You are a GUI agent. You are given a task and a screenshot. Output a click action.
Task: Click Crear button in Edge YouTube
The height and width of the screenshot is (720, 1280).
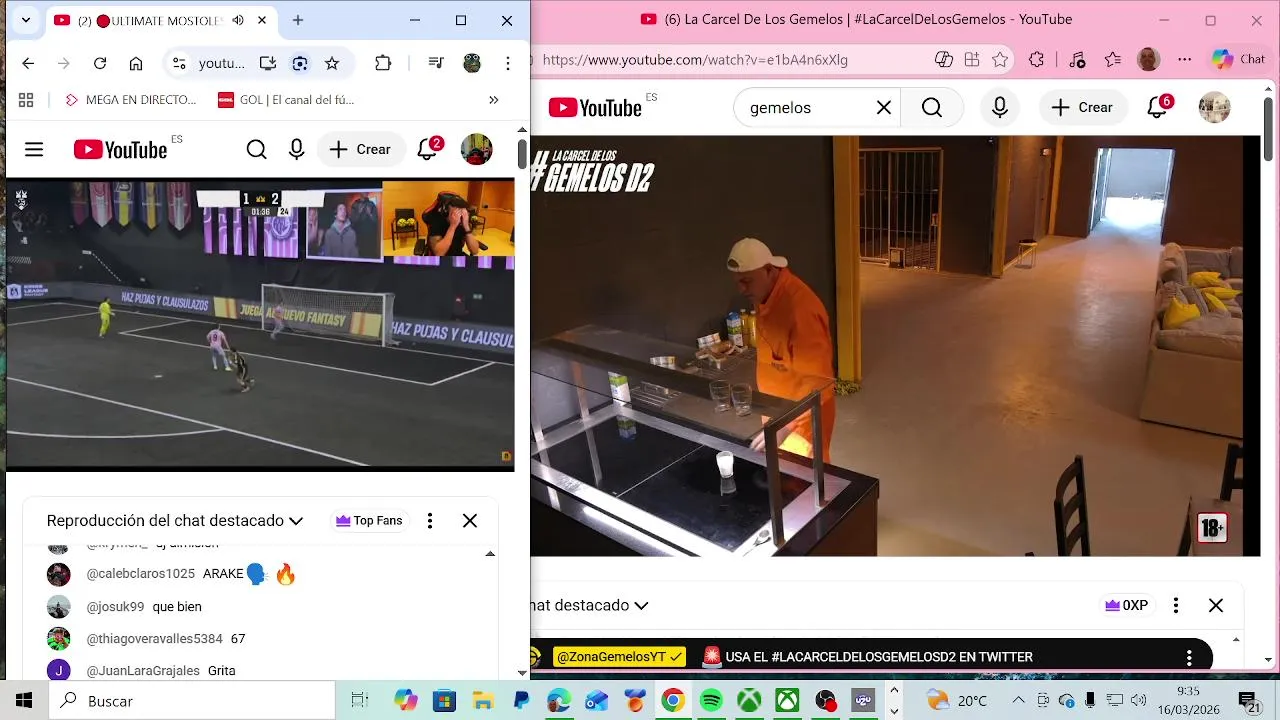(1082, 108)
